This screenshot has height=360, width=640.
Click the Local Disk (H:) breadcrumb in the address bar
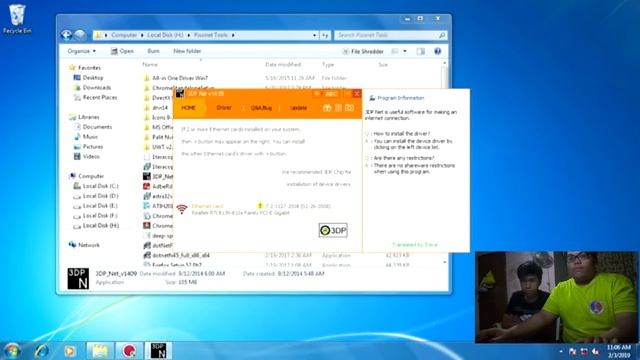coord(165,36)
